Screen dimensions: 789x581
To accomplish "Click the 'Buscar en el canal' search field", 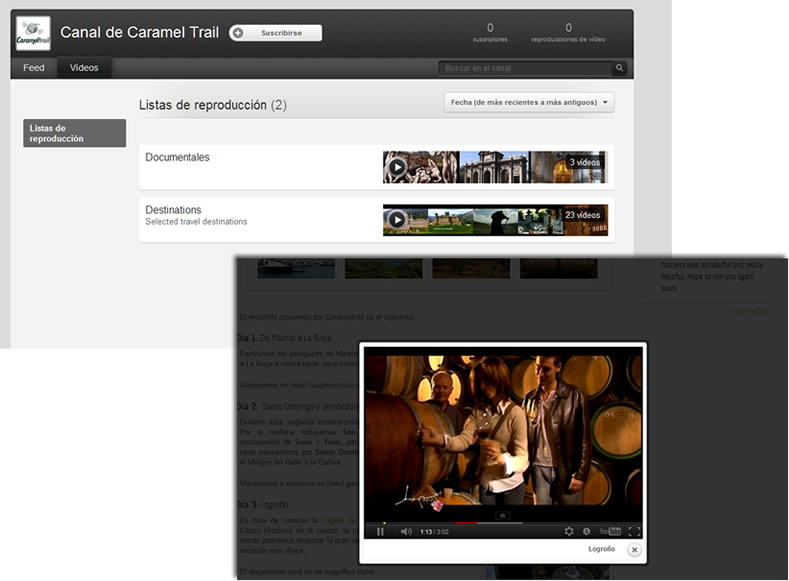I will 525,68.
